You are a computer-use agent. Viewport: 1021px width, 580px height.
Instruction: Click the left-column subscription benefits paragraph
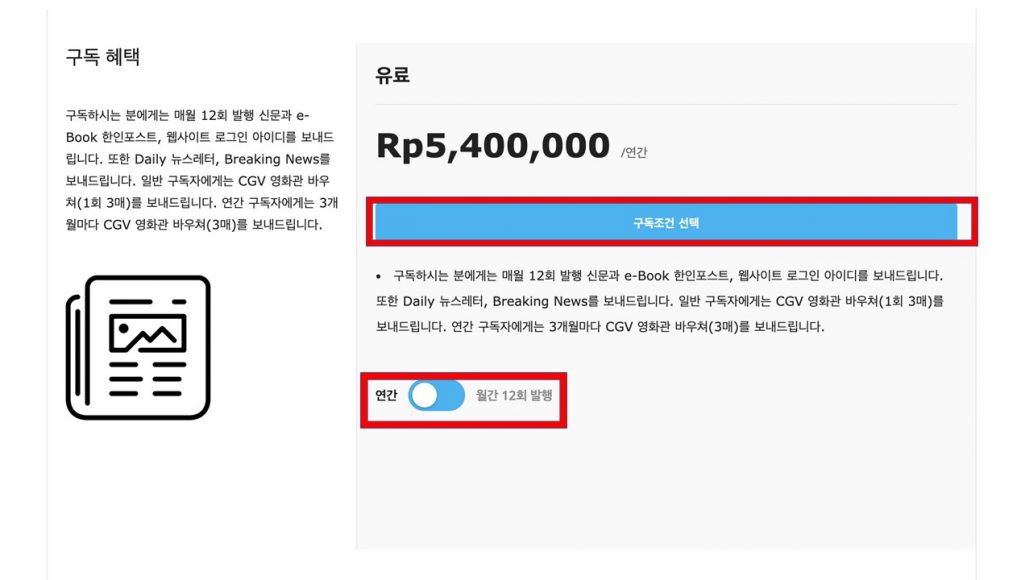click(201, 169)
